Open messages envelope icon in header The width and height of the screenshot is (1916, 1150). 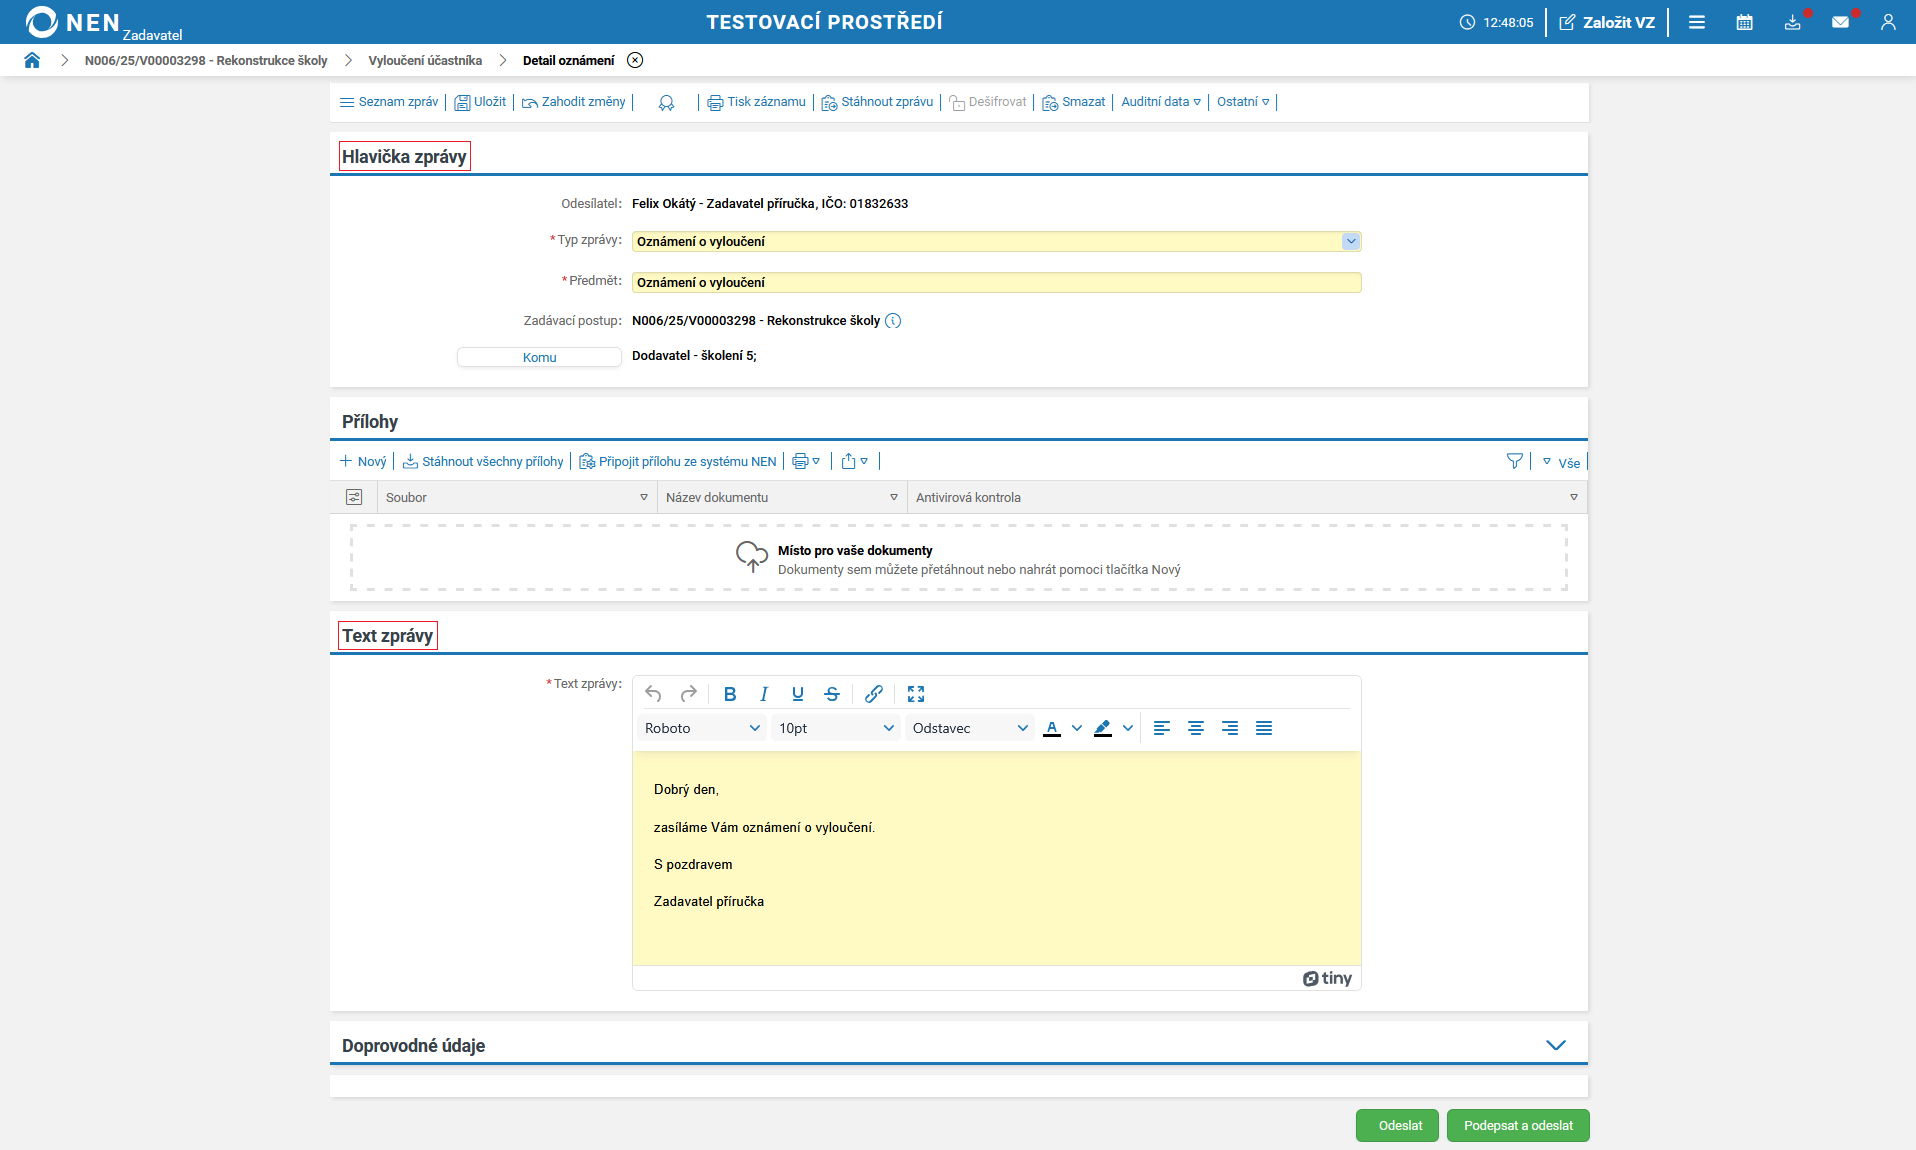coord(1840,22)
